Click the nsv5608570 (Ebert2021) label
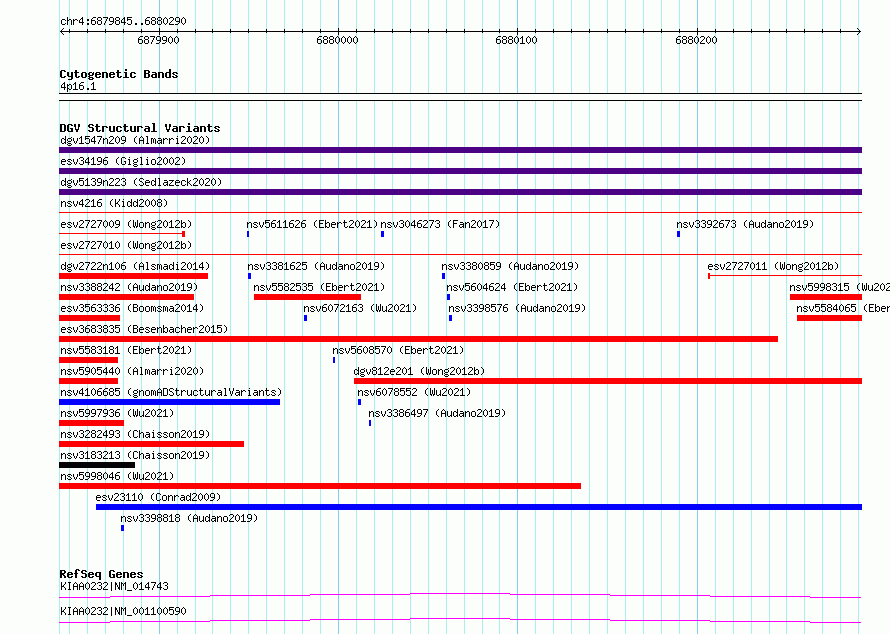 coord(398,350)
